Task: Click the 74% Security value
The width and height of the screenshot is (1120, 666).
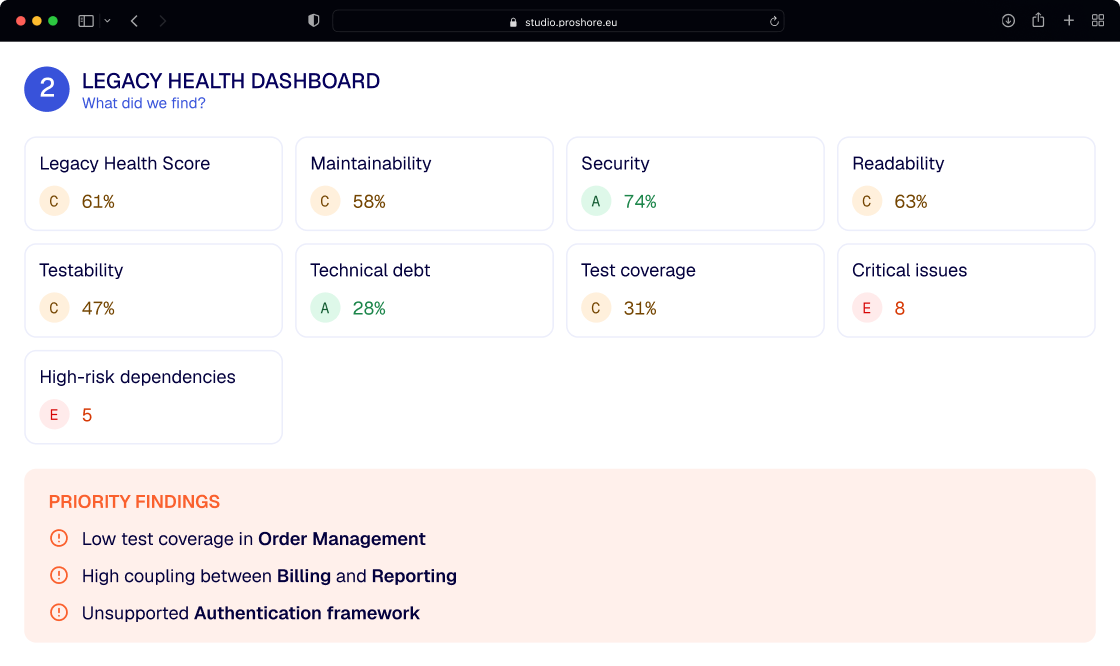Action: pos(640,202)
